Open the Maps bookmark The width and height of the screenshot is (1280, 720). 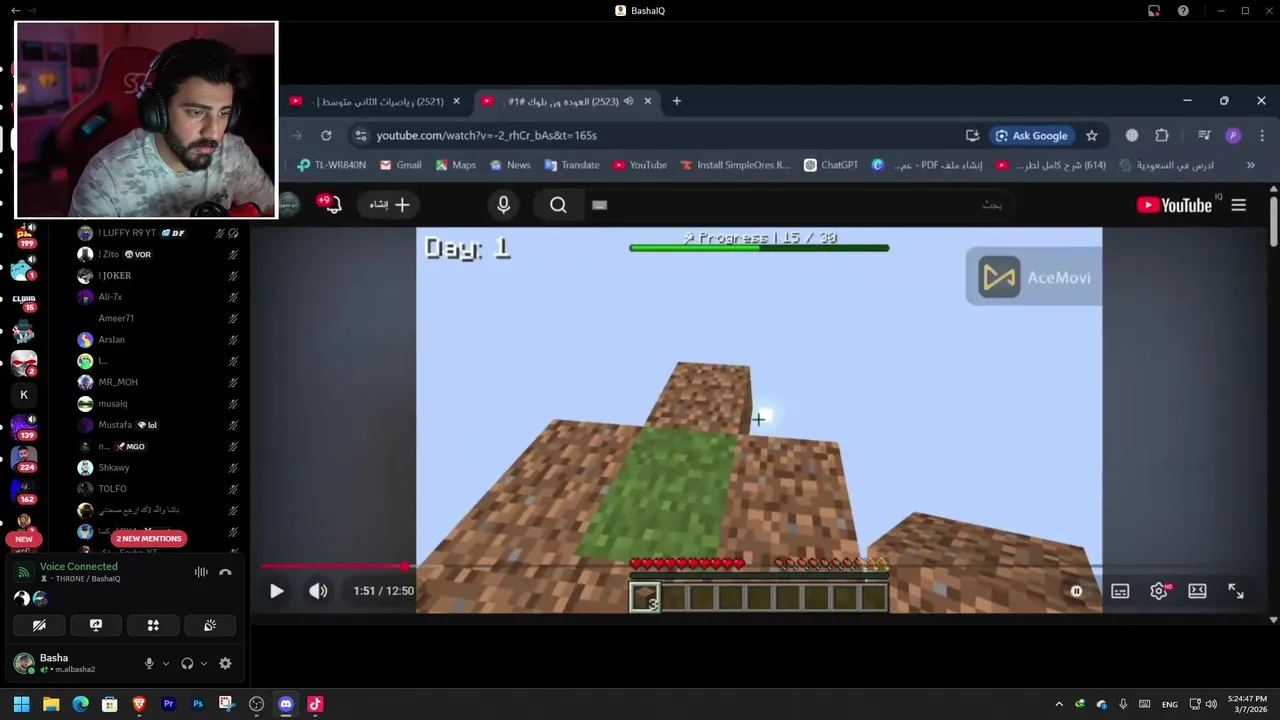click(455, 165)
